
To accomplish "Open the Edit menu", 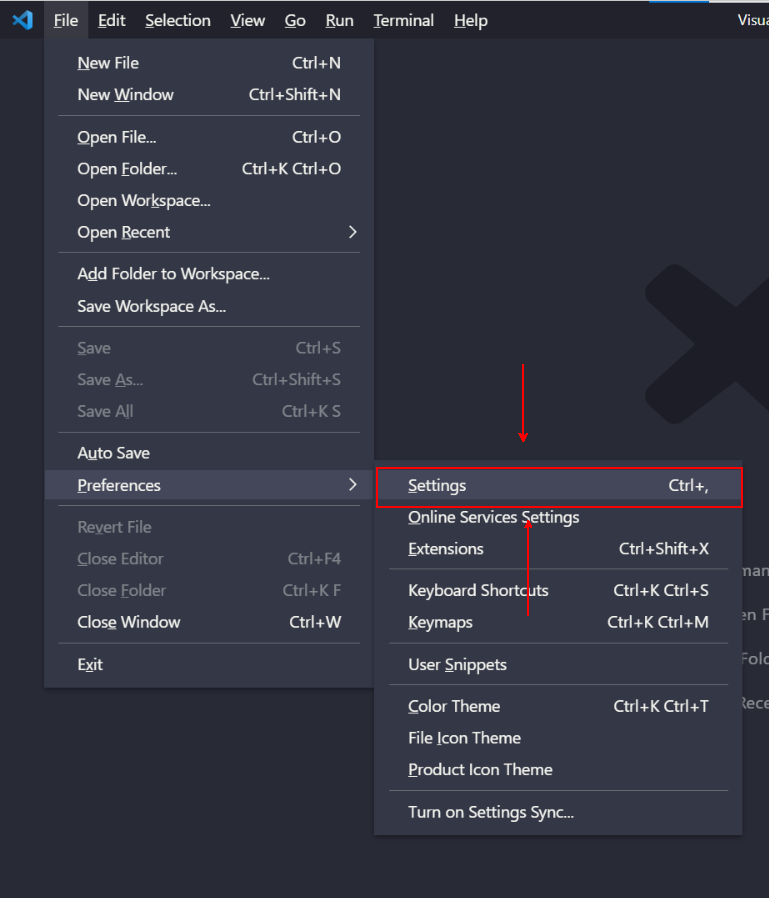I will (x=111, y=19).
